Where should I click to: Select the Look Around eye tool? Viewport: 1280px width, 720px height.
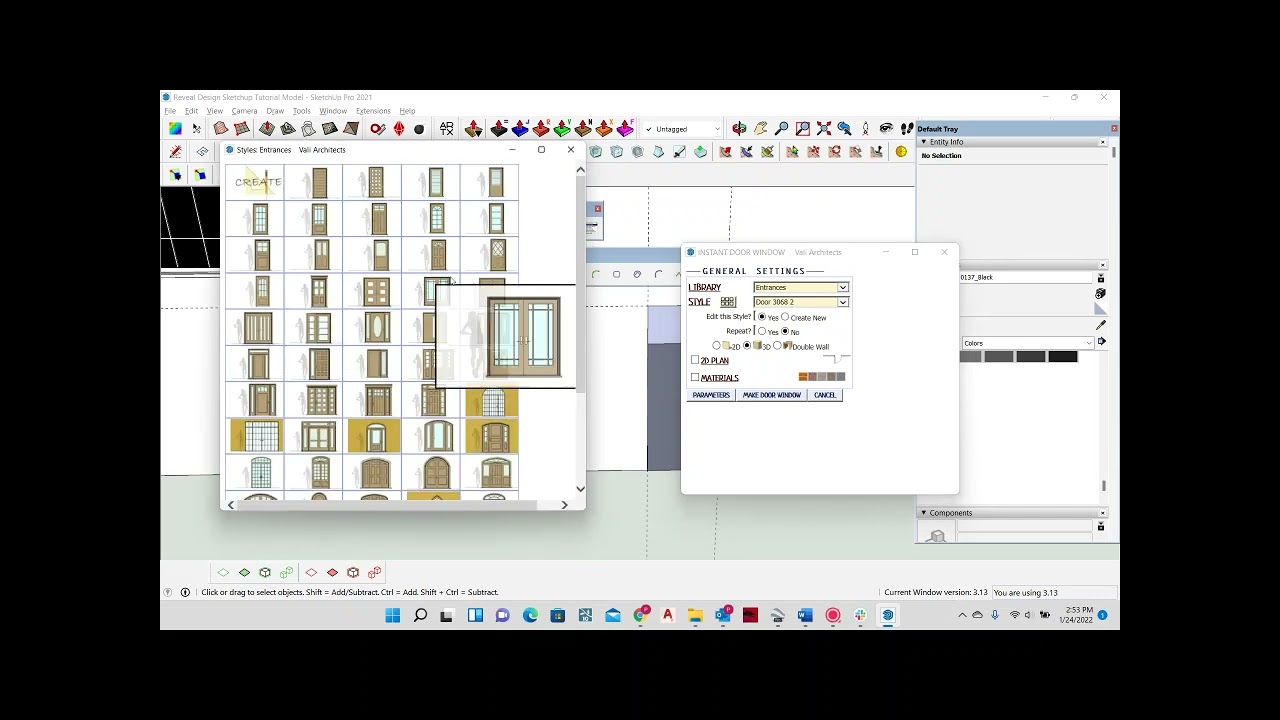tap(886, 129)
